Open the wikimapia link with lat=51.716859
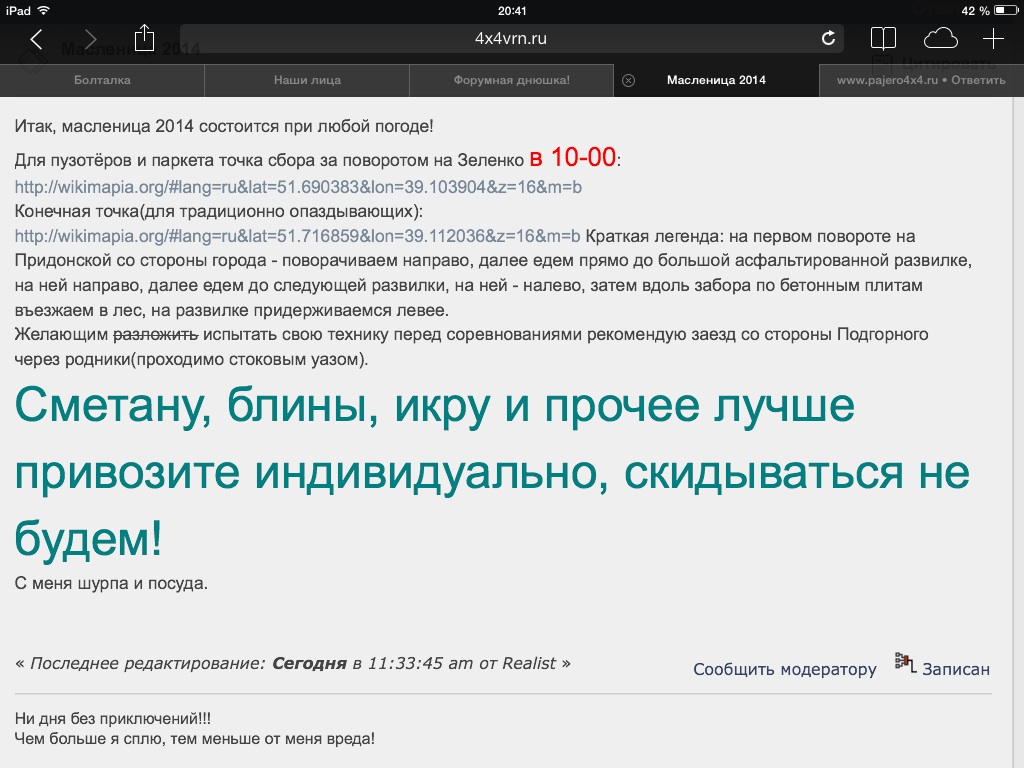This screenshot has height=768, width=1024. coord(297,236)
